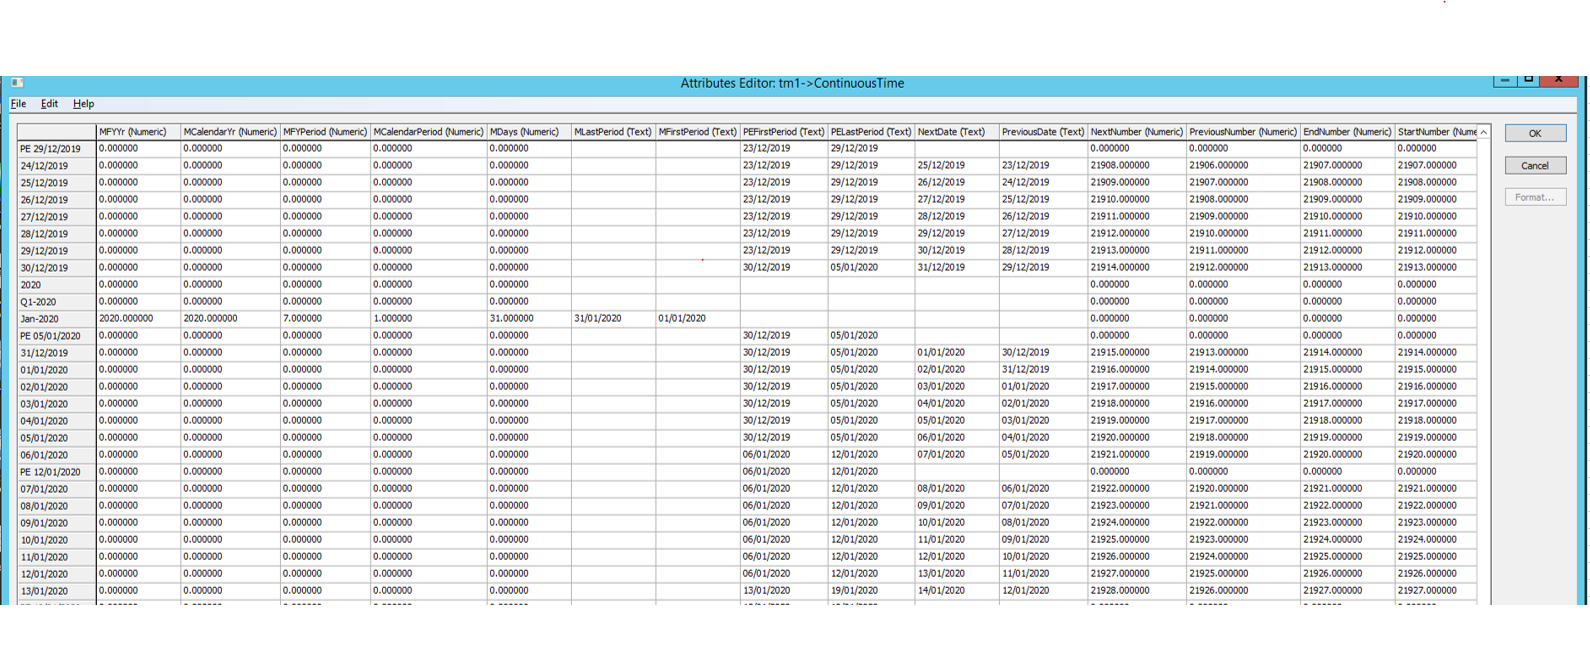This screenshot has height=648, width=1590.
Task: Click the PreviousNumber cell in row 02/01/2020
Action: tap(1243, 386)
